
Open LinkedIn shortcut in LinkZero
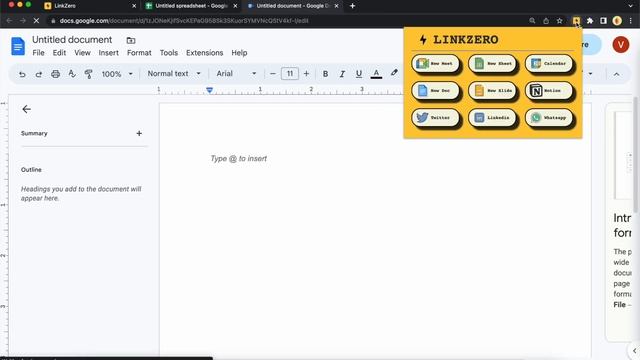(492, 118)
